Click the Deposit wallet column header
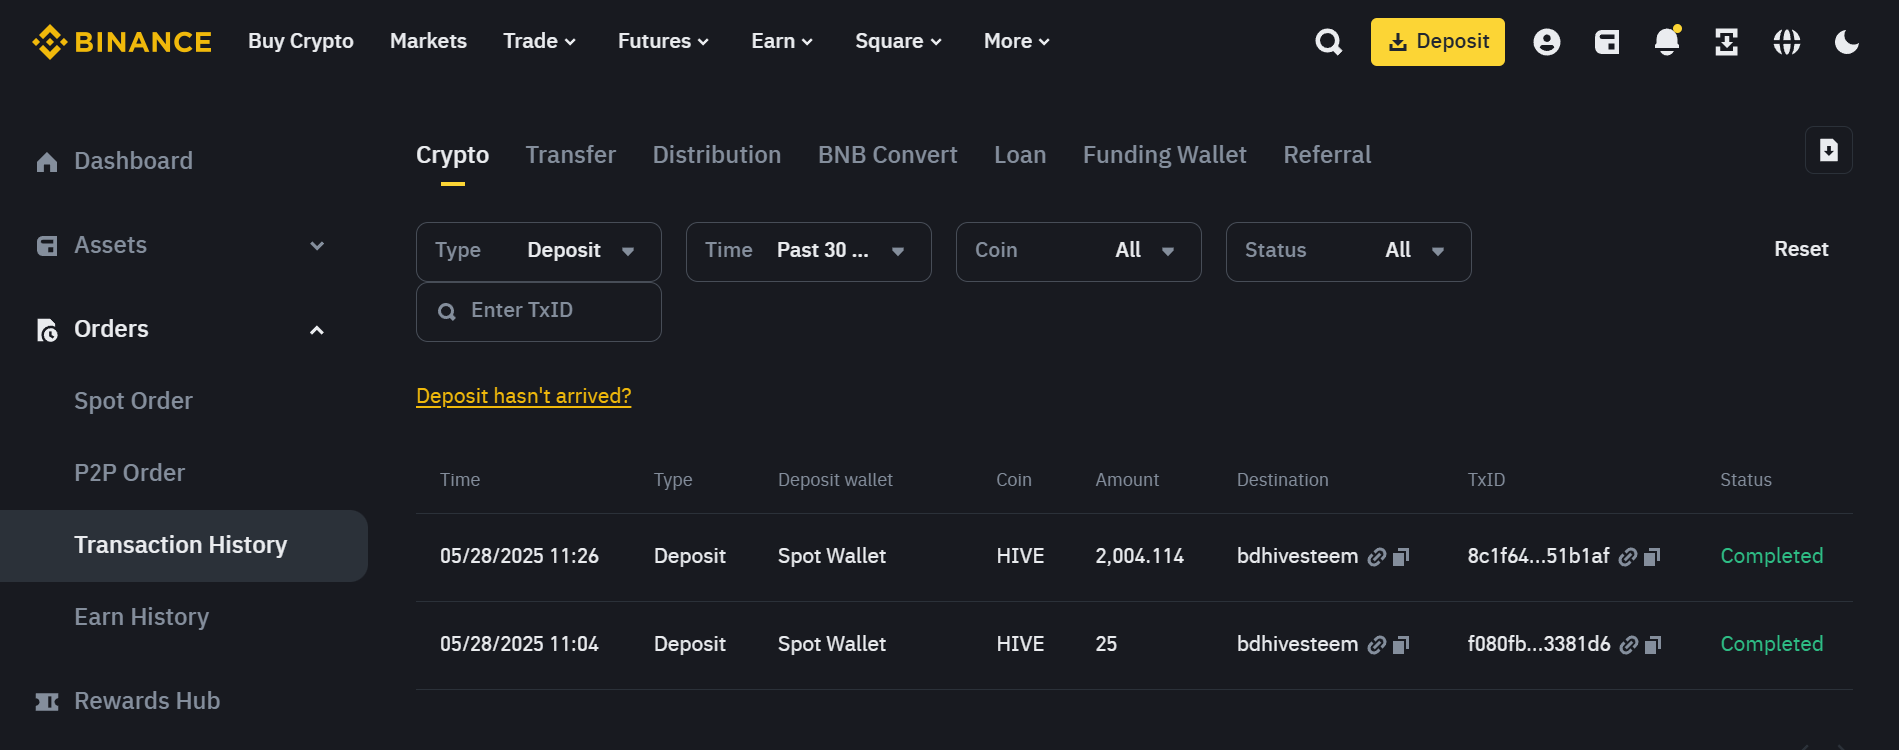The image size is (1899, 750). (x=835, y=480)
